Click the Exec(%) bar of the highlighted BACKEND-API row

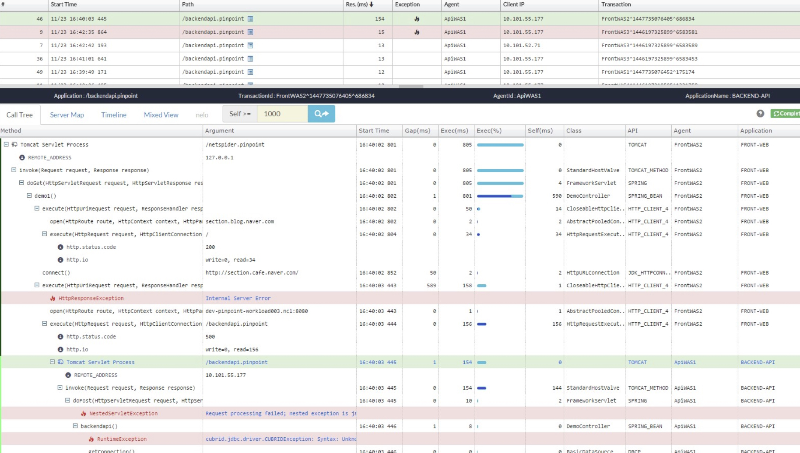coord(481,362)
